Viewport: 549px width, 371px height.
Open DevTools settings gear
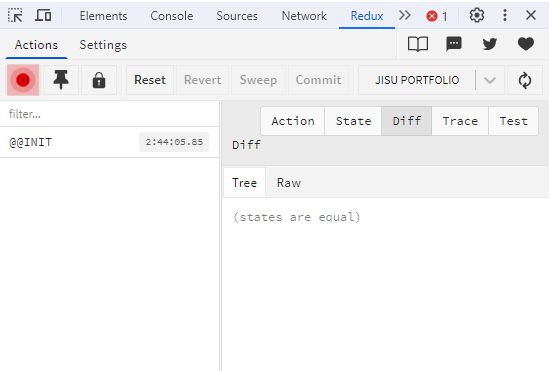[477, 15]
